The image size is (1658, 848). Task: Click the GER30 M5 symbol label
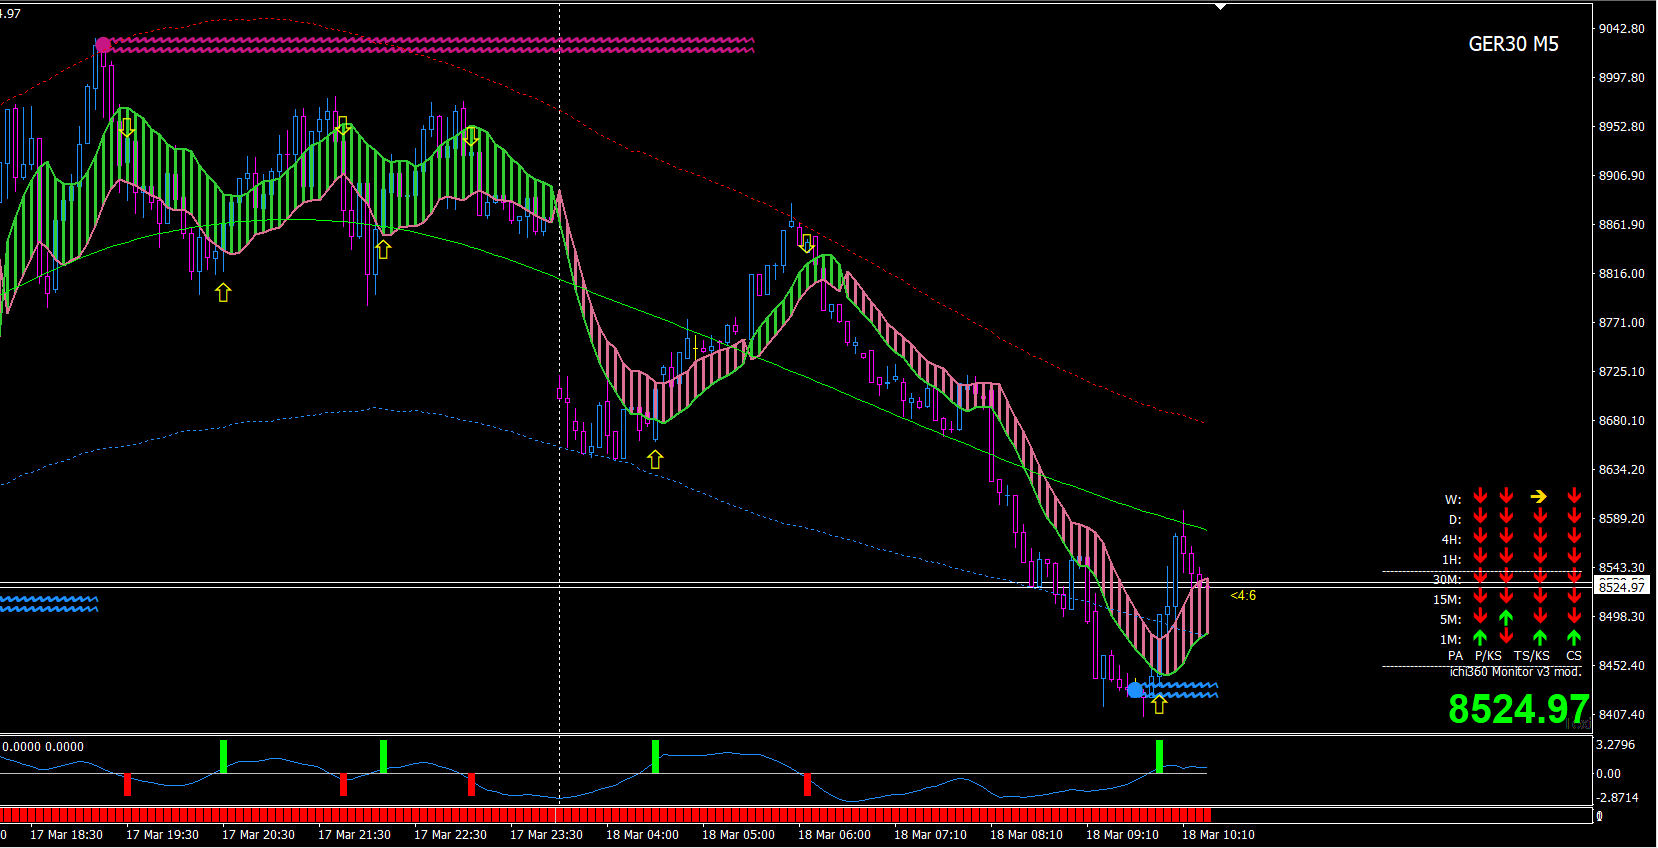pos(1513,44)
